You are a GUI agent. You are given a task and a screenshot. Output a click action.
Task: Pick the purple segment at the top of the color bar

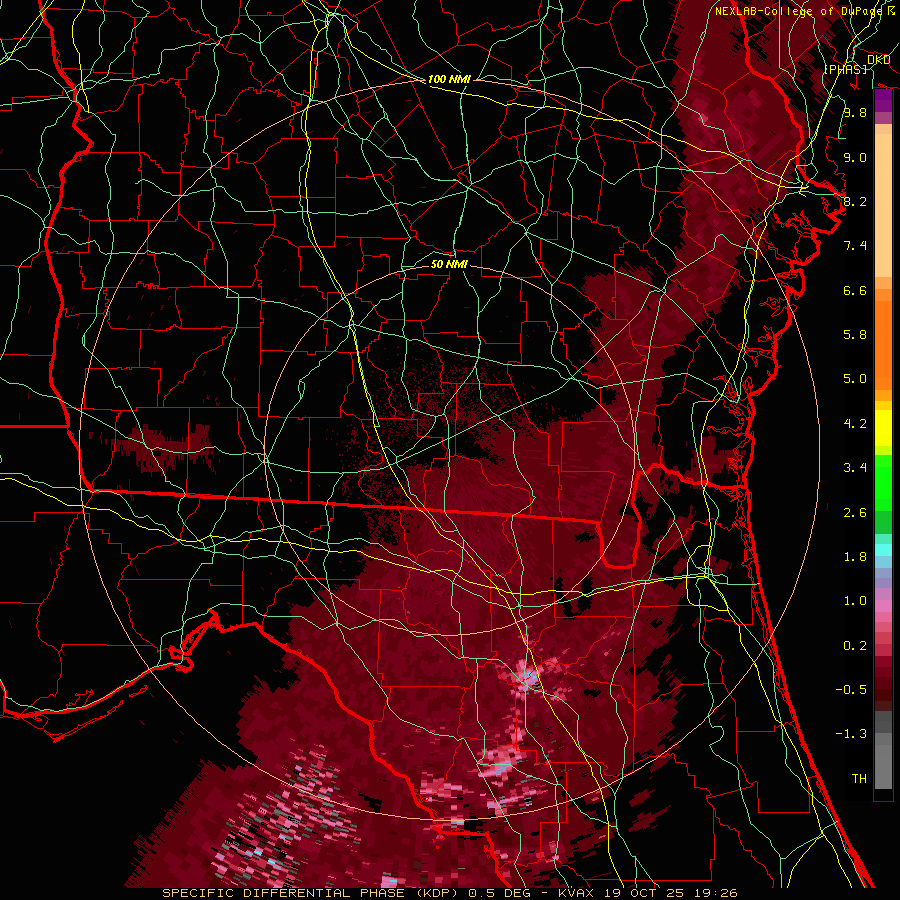(x=883, y=100)
